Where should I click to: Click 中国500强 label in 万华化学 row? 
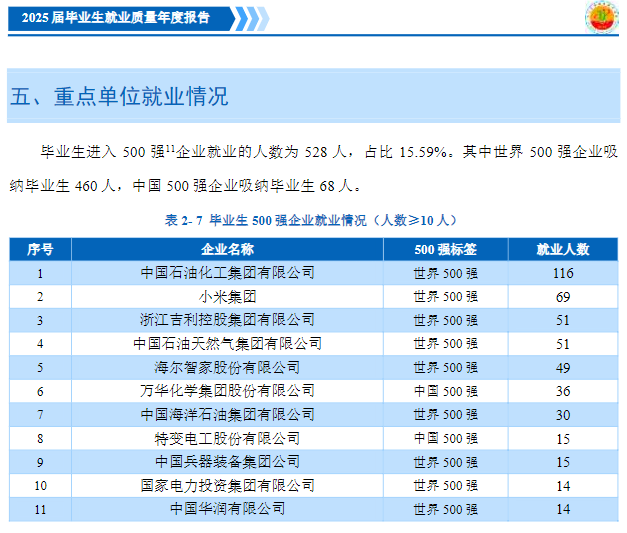click(x=446, y=391)
